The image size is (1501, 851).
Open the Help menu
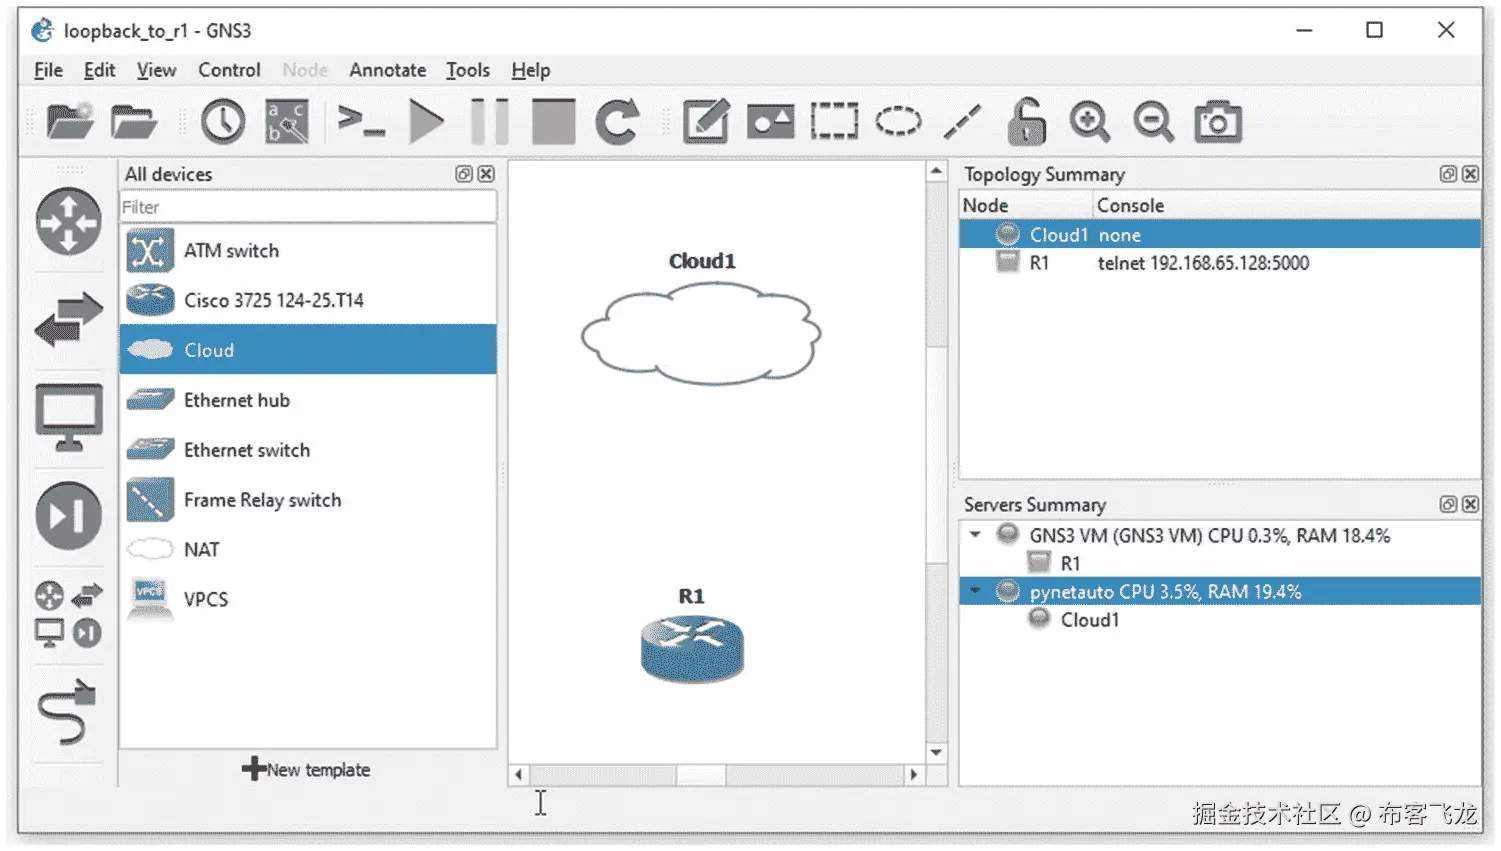click(530, 70)
